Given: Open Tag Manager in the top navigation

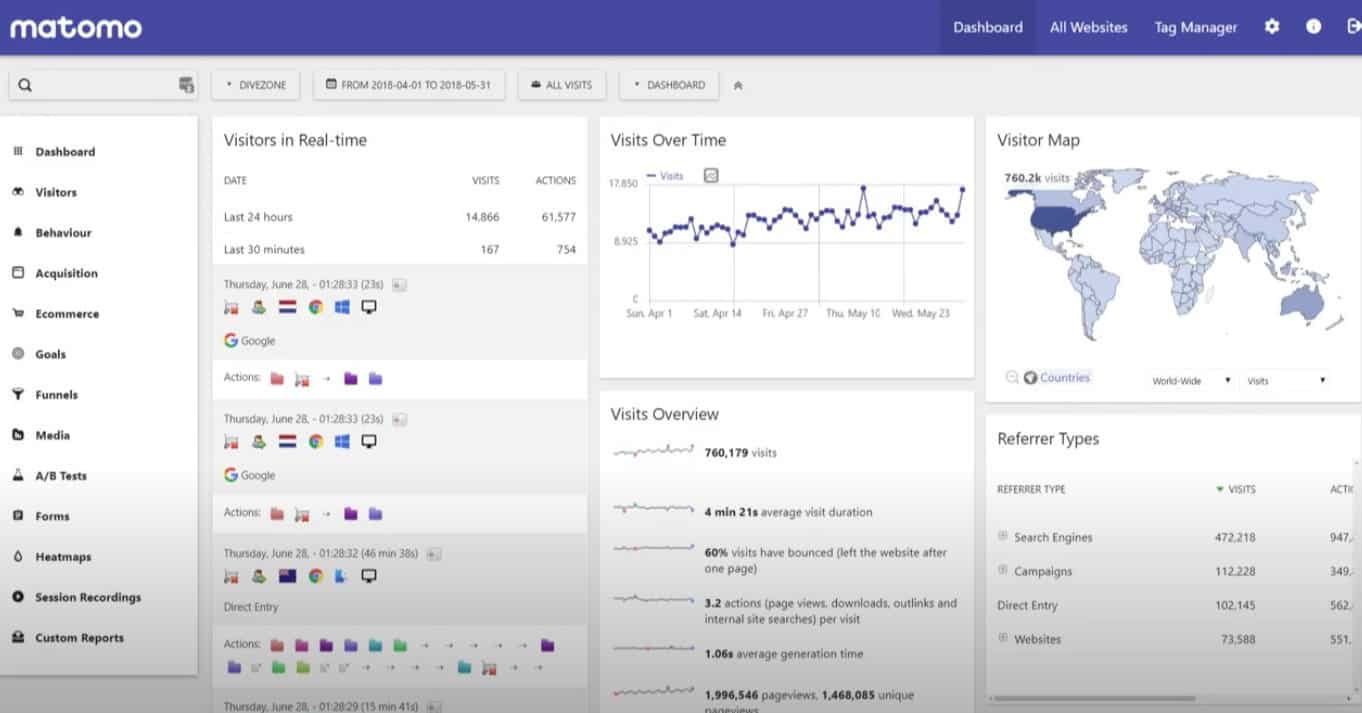Looking at the screenshot, I should click(1196, 27).
